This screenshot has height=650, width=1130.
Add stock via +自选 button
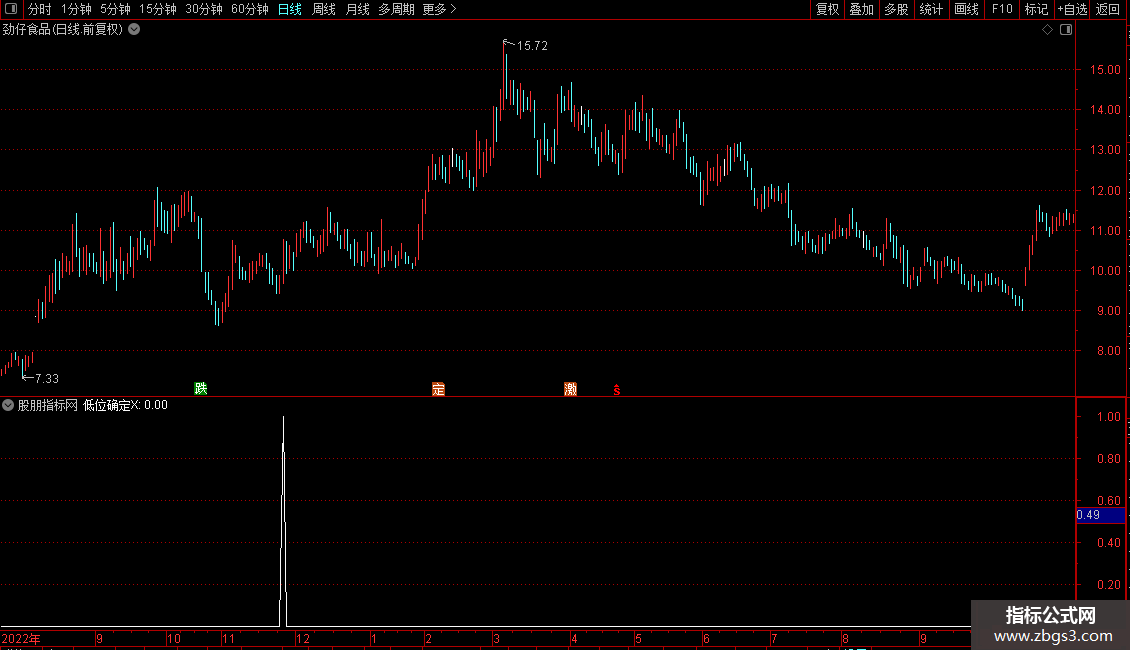click(x=1072, y=9)
